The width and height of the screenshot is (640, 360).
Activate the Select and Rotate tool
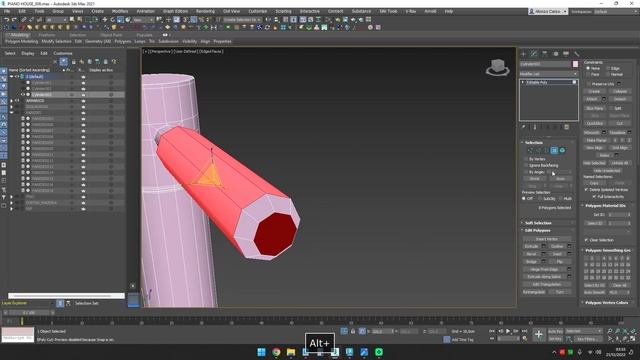[x=113, y=20]
